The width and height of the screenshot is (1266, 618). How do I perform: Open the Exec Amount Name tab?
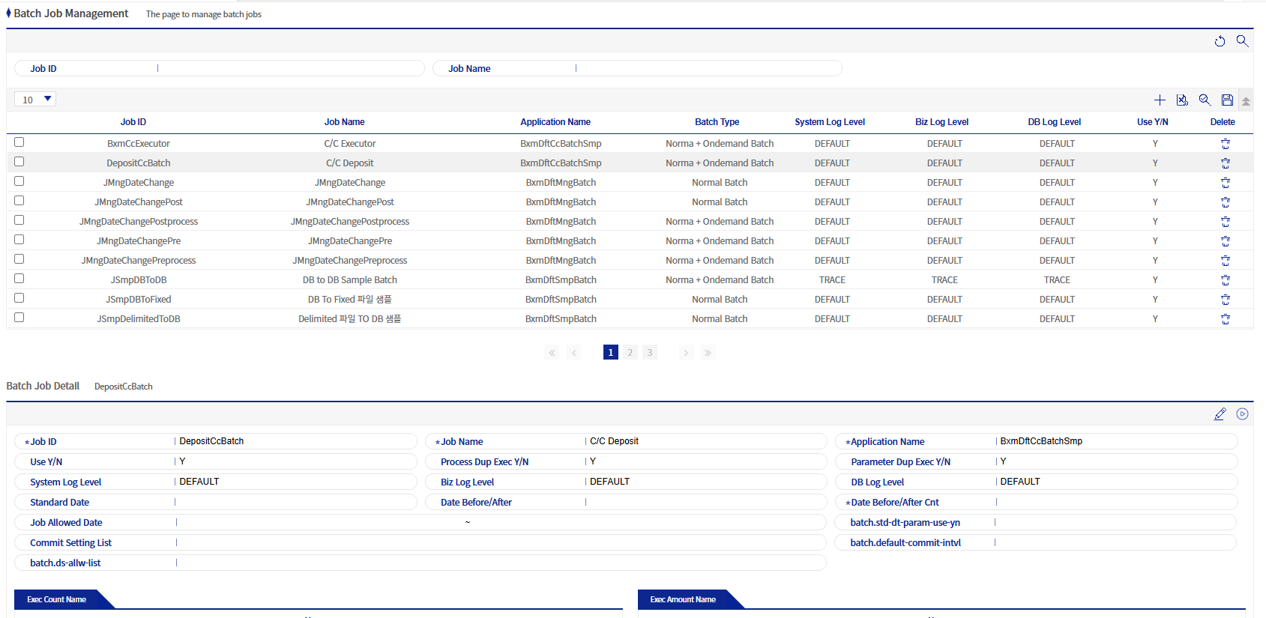pyautogui.click(x=683, y=599)
